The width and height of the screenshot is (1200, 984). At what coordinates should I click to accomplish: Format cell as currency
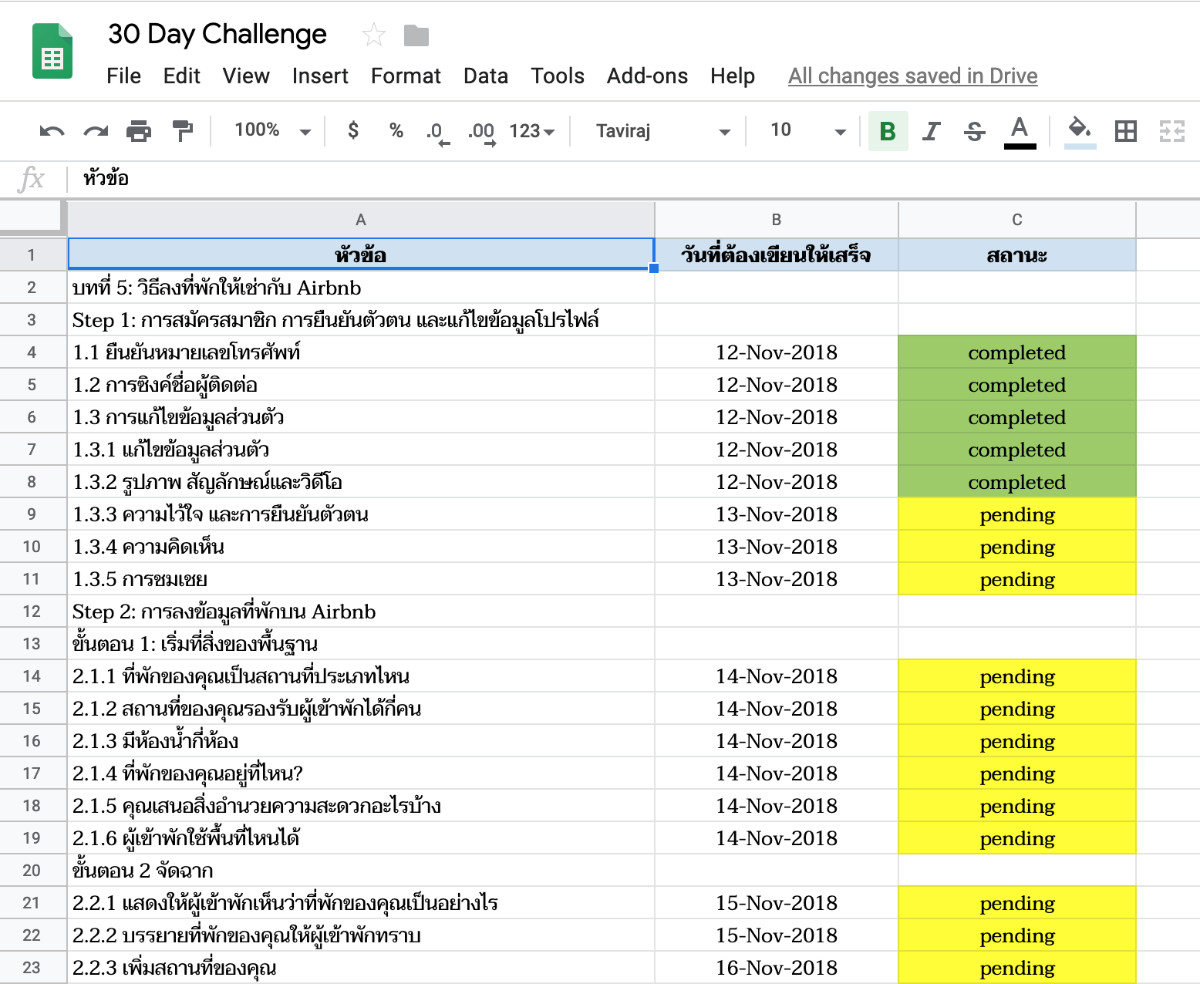click(353, 130)
